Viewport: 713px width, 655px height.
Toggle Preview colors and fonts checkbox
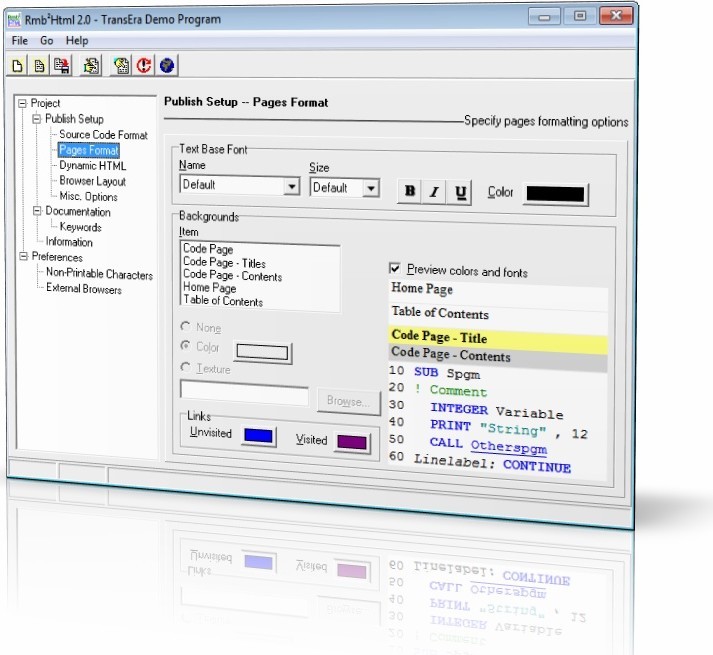coord(395,268)
